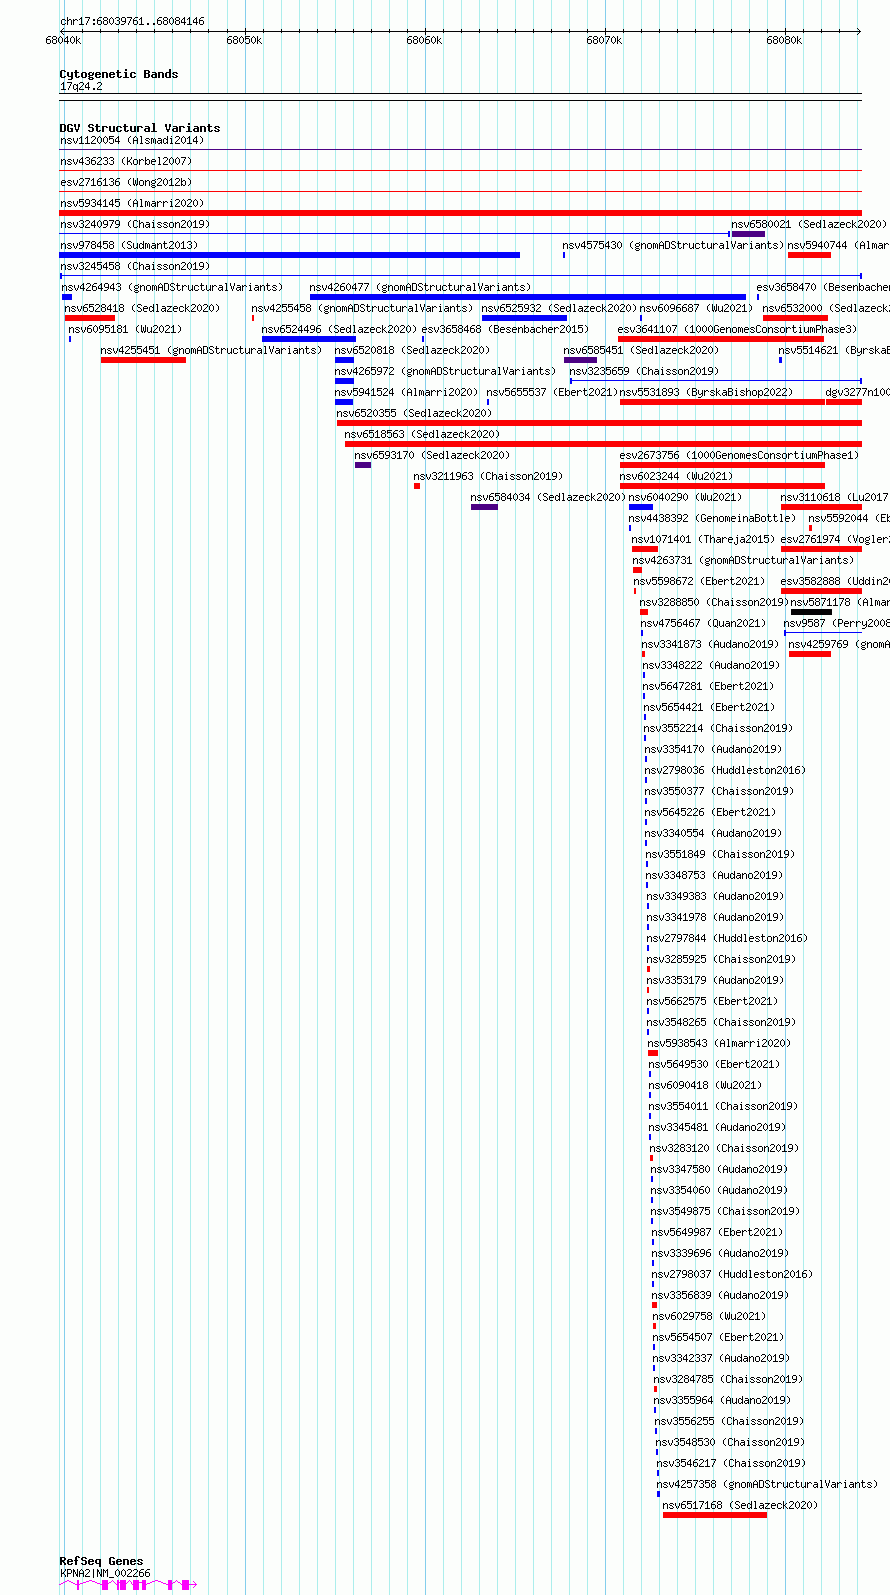
Task: Click nsv6520355 (Sedlazeck2020) label
Action: click(414, 413)
